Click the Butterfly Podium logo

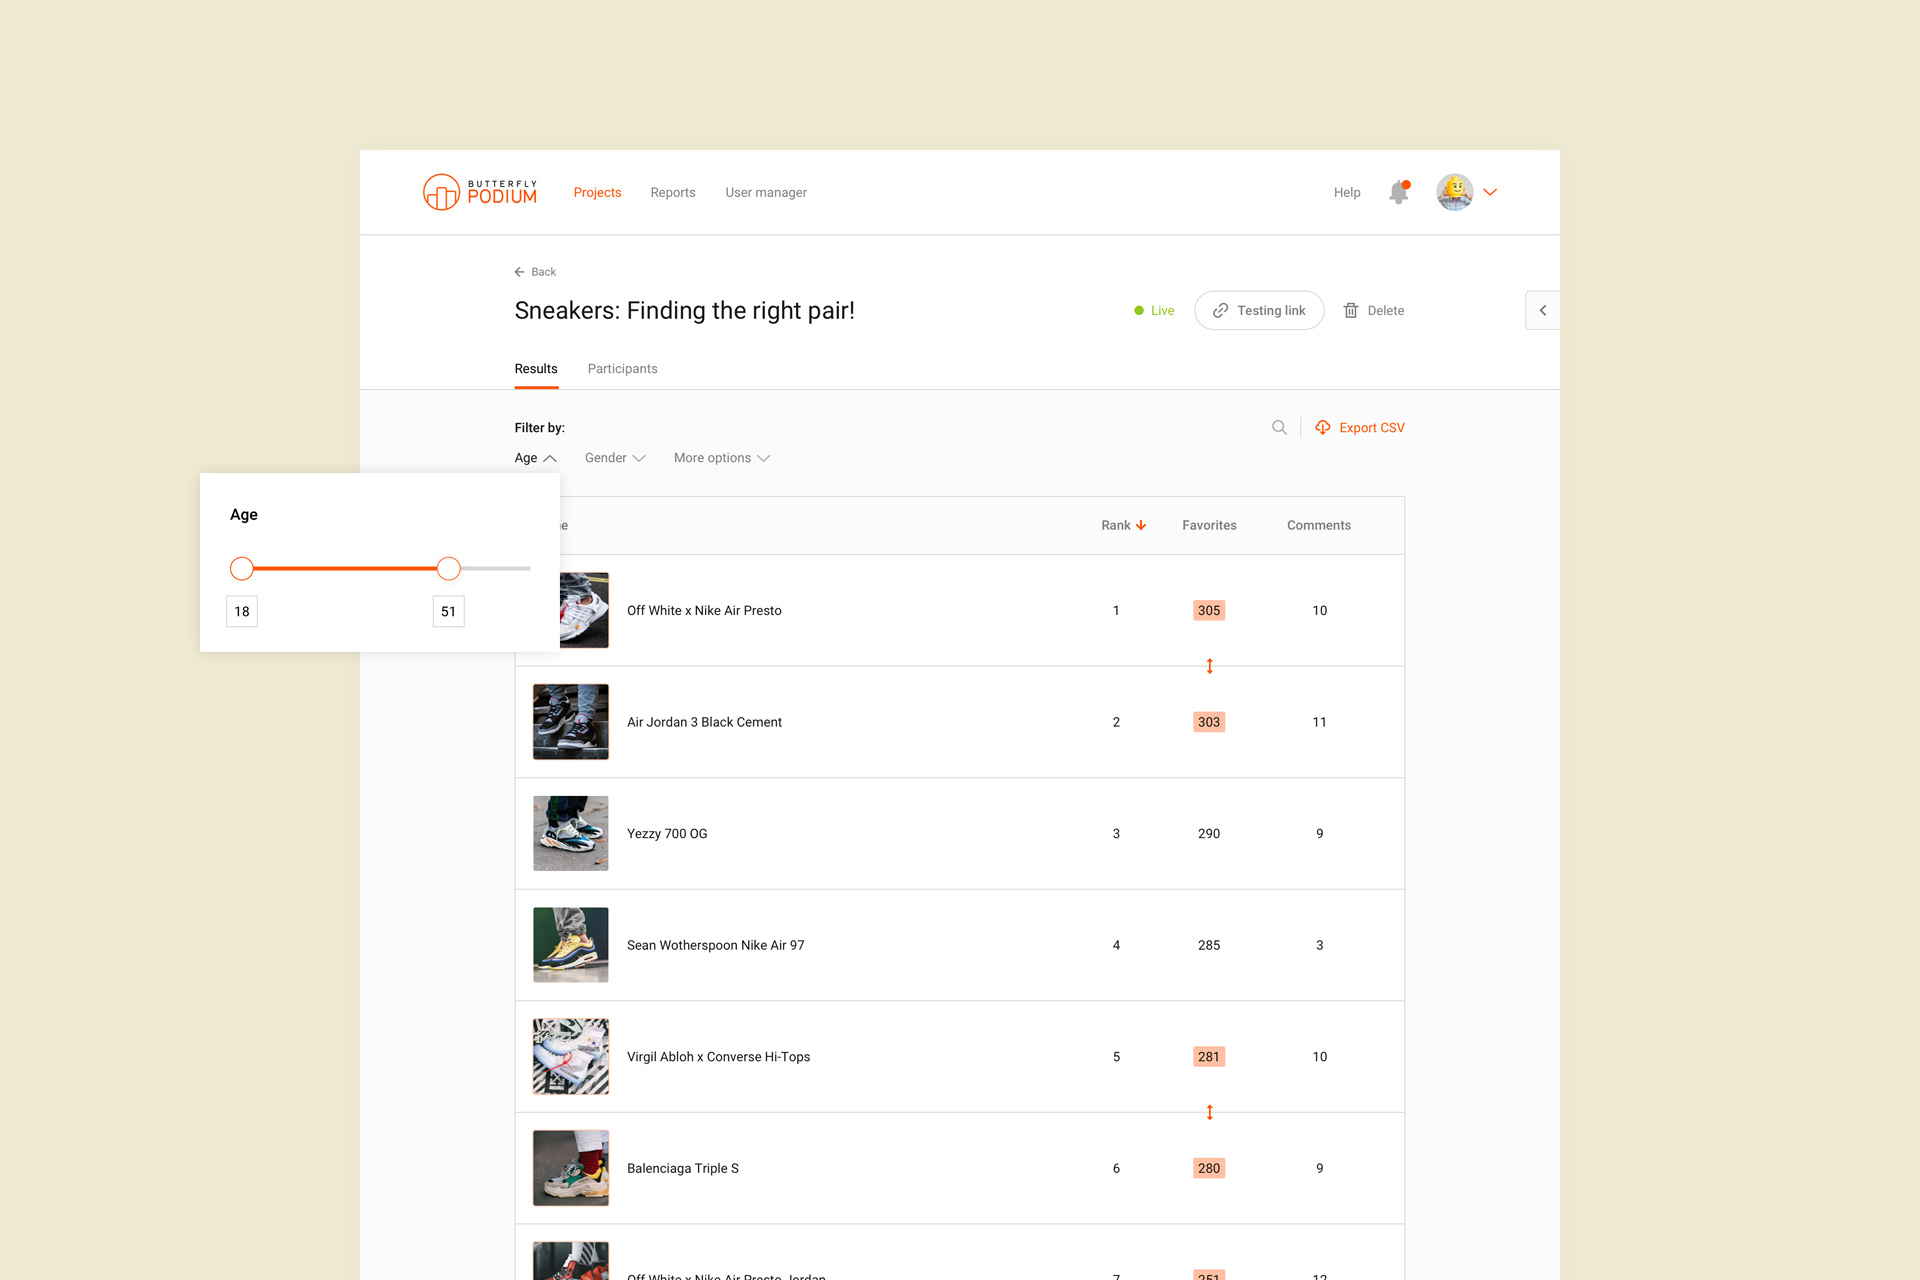(480, 192)
